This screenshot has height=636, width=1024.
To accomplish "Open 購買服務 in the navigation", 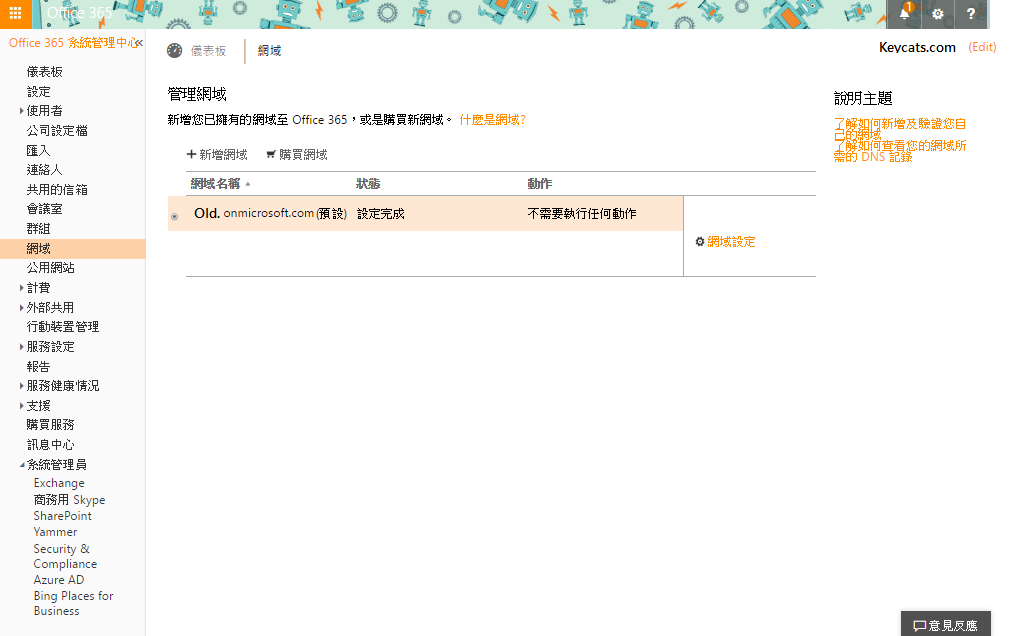I will pos(50,425).
